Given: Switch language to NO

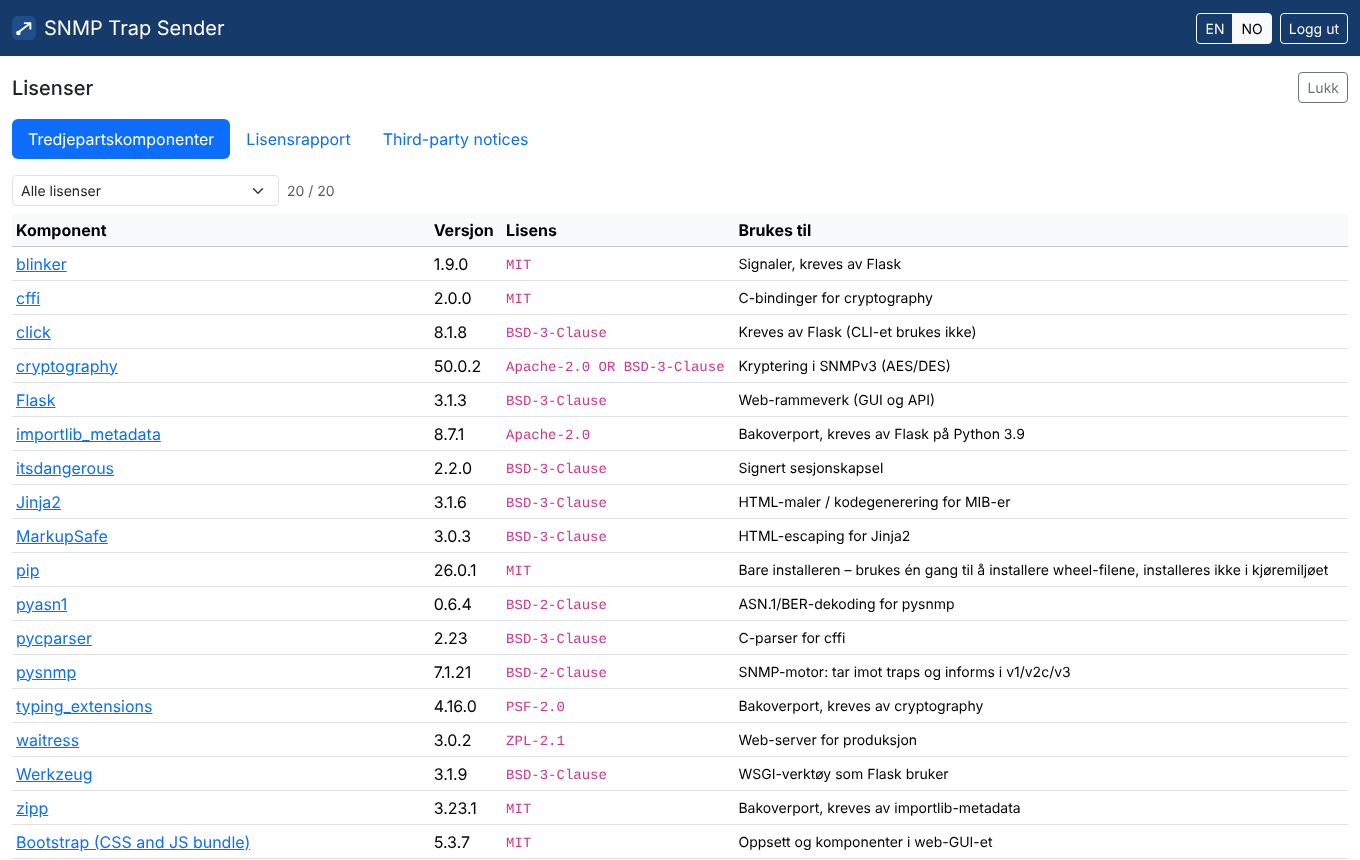Looking at the screenshot, I should tap(1252, 29).
